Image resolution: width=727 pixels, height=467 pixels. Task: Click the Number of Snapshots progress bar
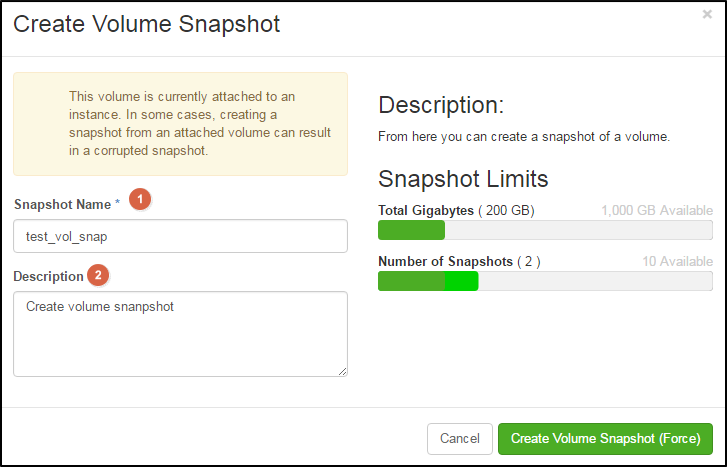click(545, 281)
